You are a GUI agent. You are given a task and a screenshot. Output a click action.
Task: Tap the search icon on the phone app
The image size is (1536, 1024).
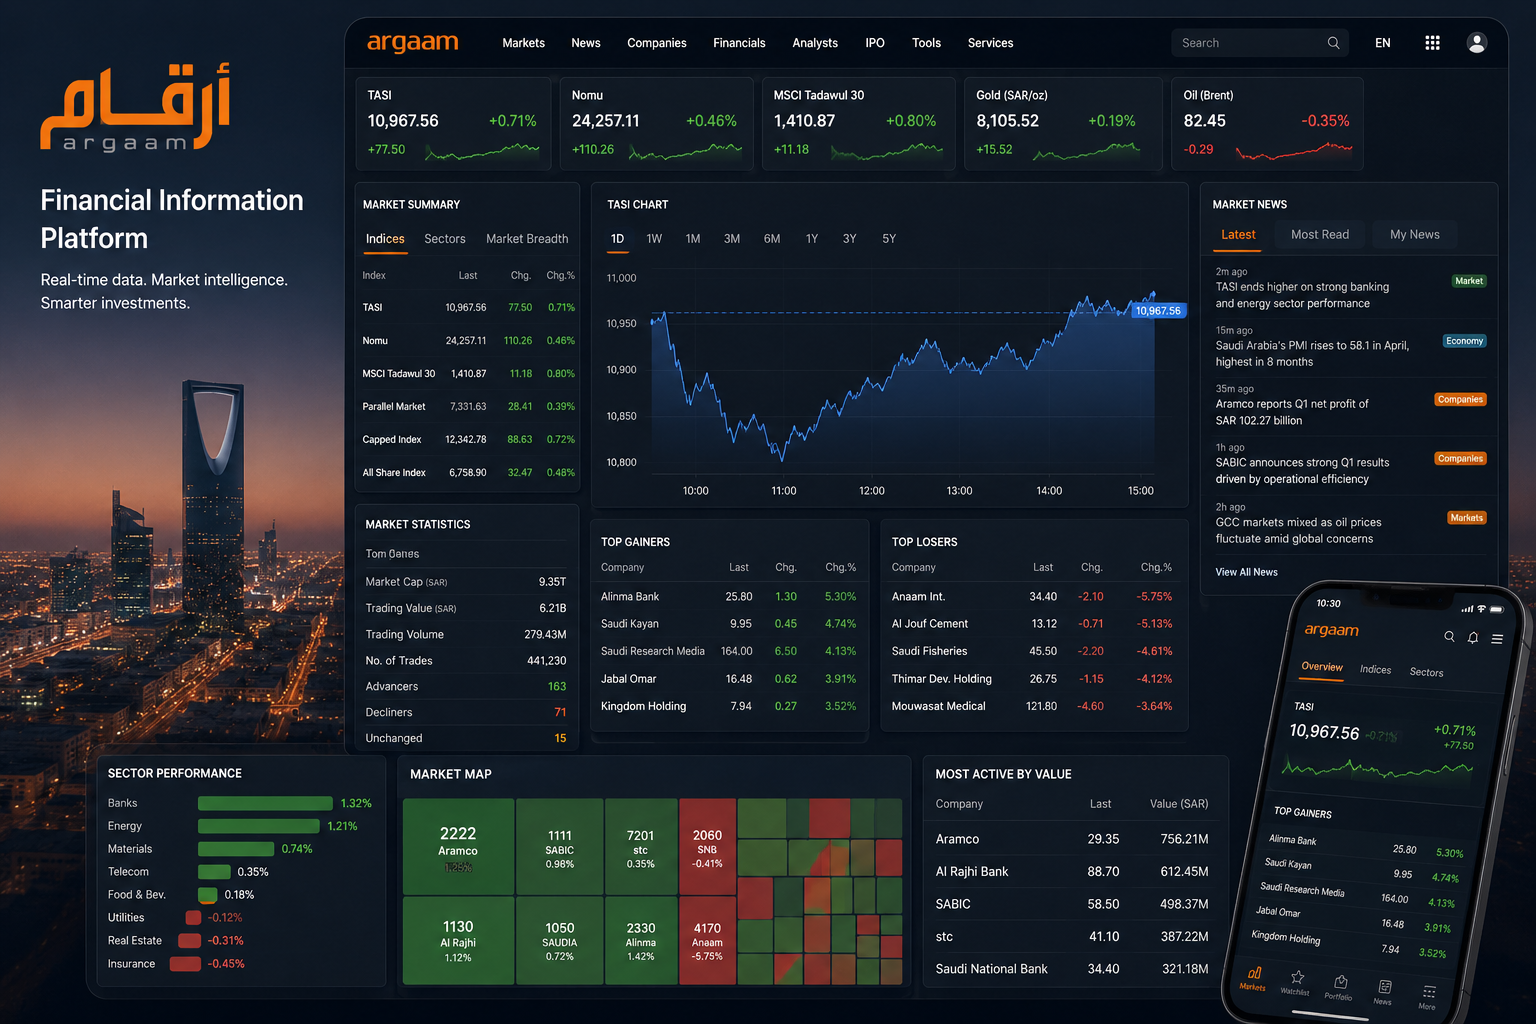coord(1449,636)
